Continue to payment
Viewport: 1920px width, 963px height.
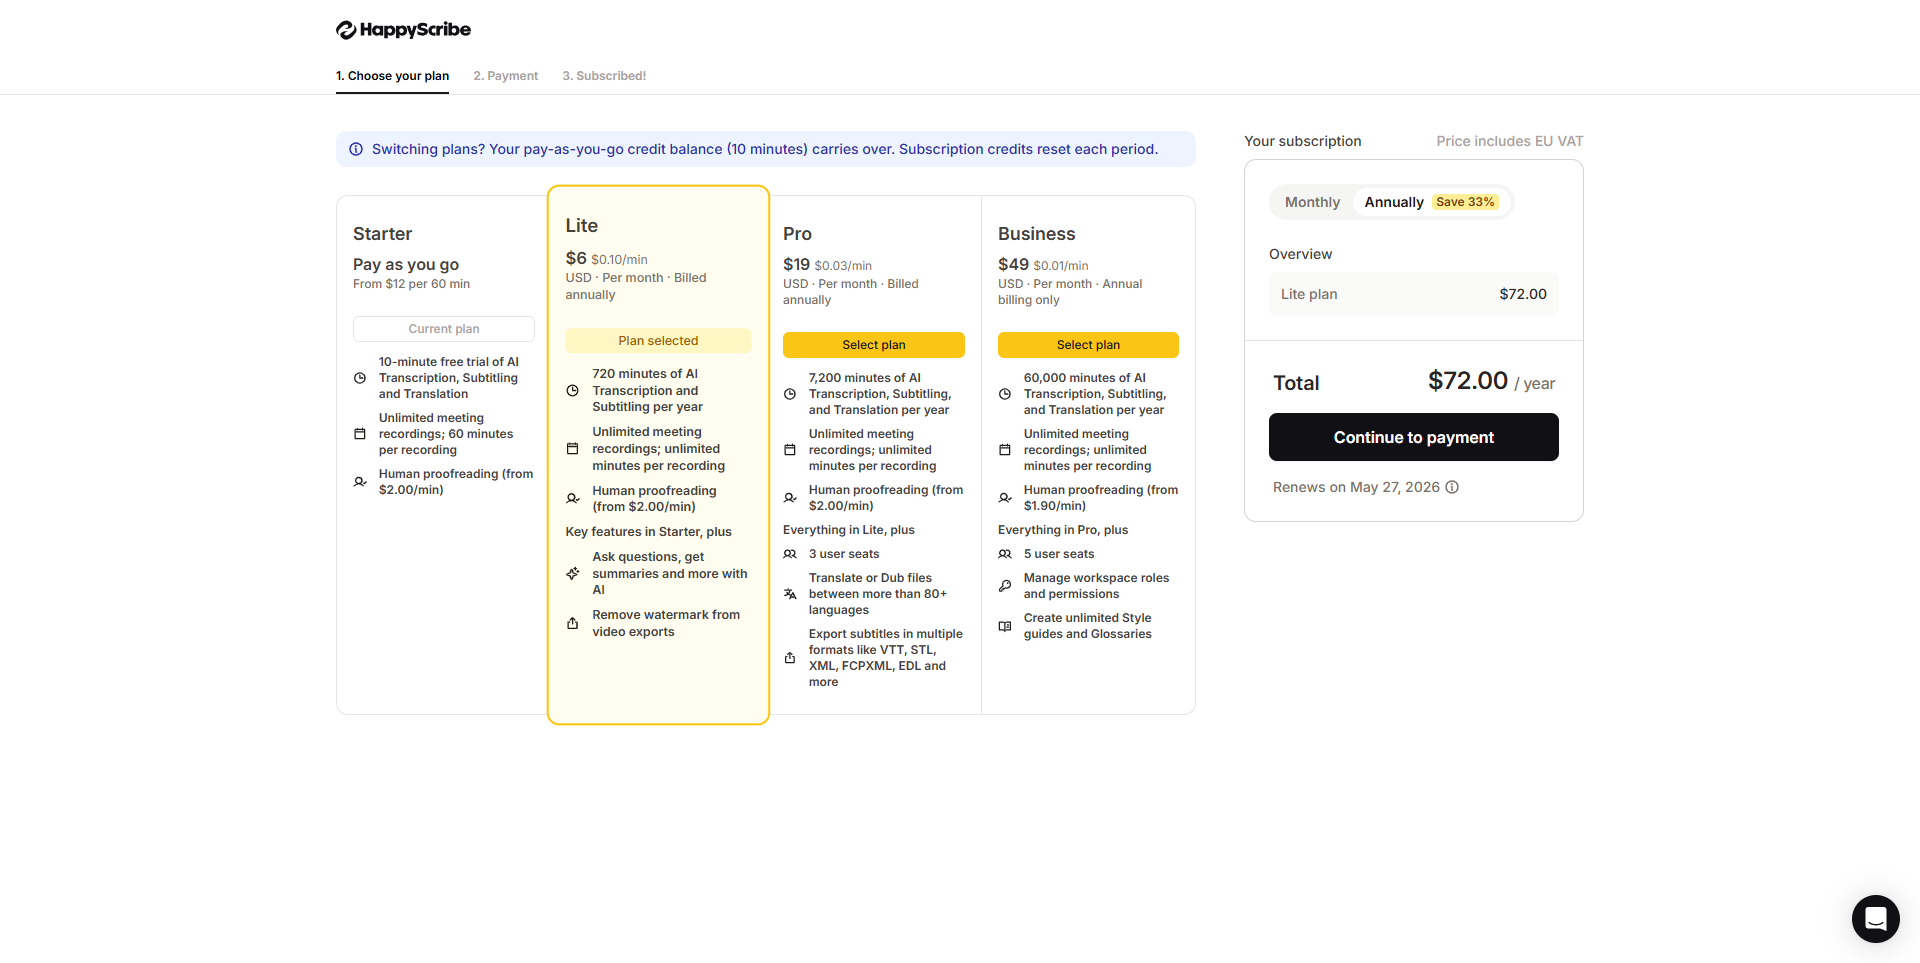(x=1414, y=437)
